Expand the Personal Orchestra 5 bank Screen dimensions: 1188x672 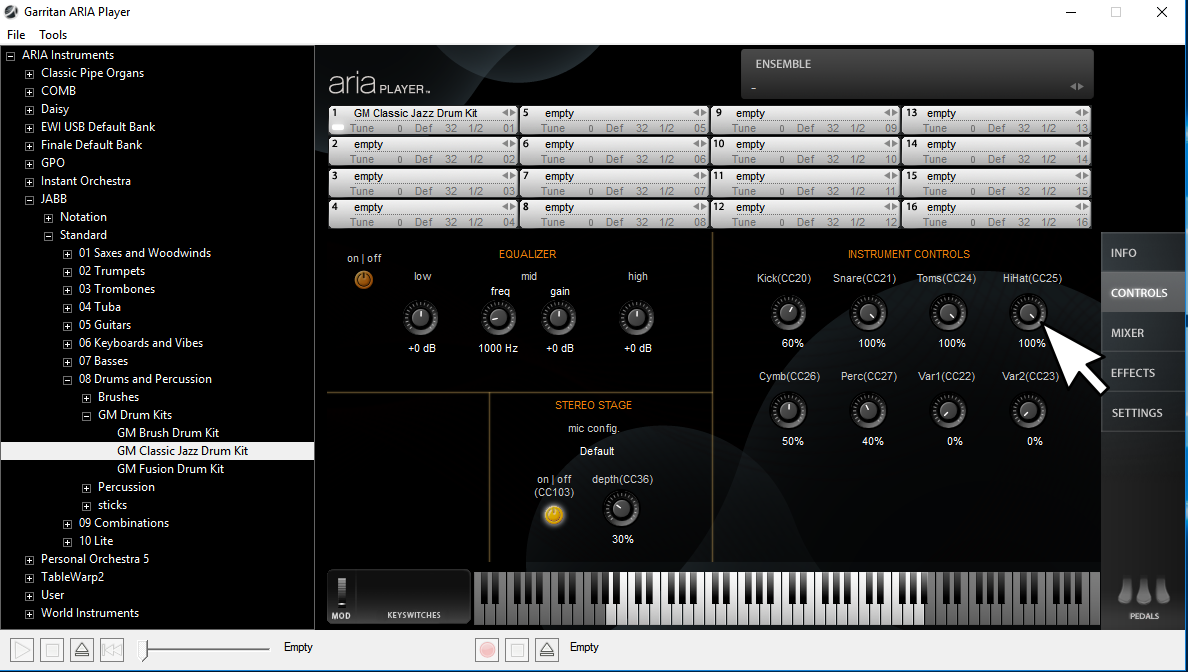click(30, 559)
